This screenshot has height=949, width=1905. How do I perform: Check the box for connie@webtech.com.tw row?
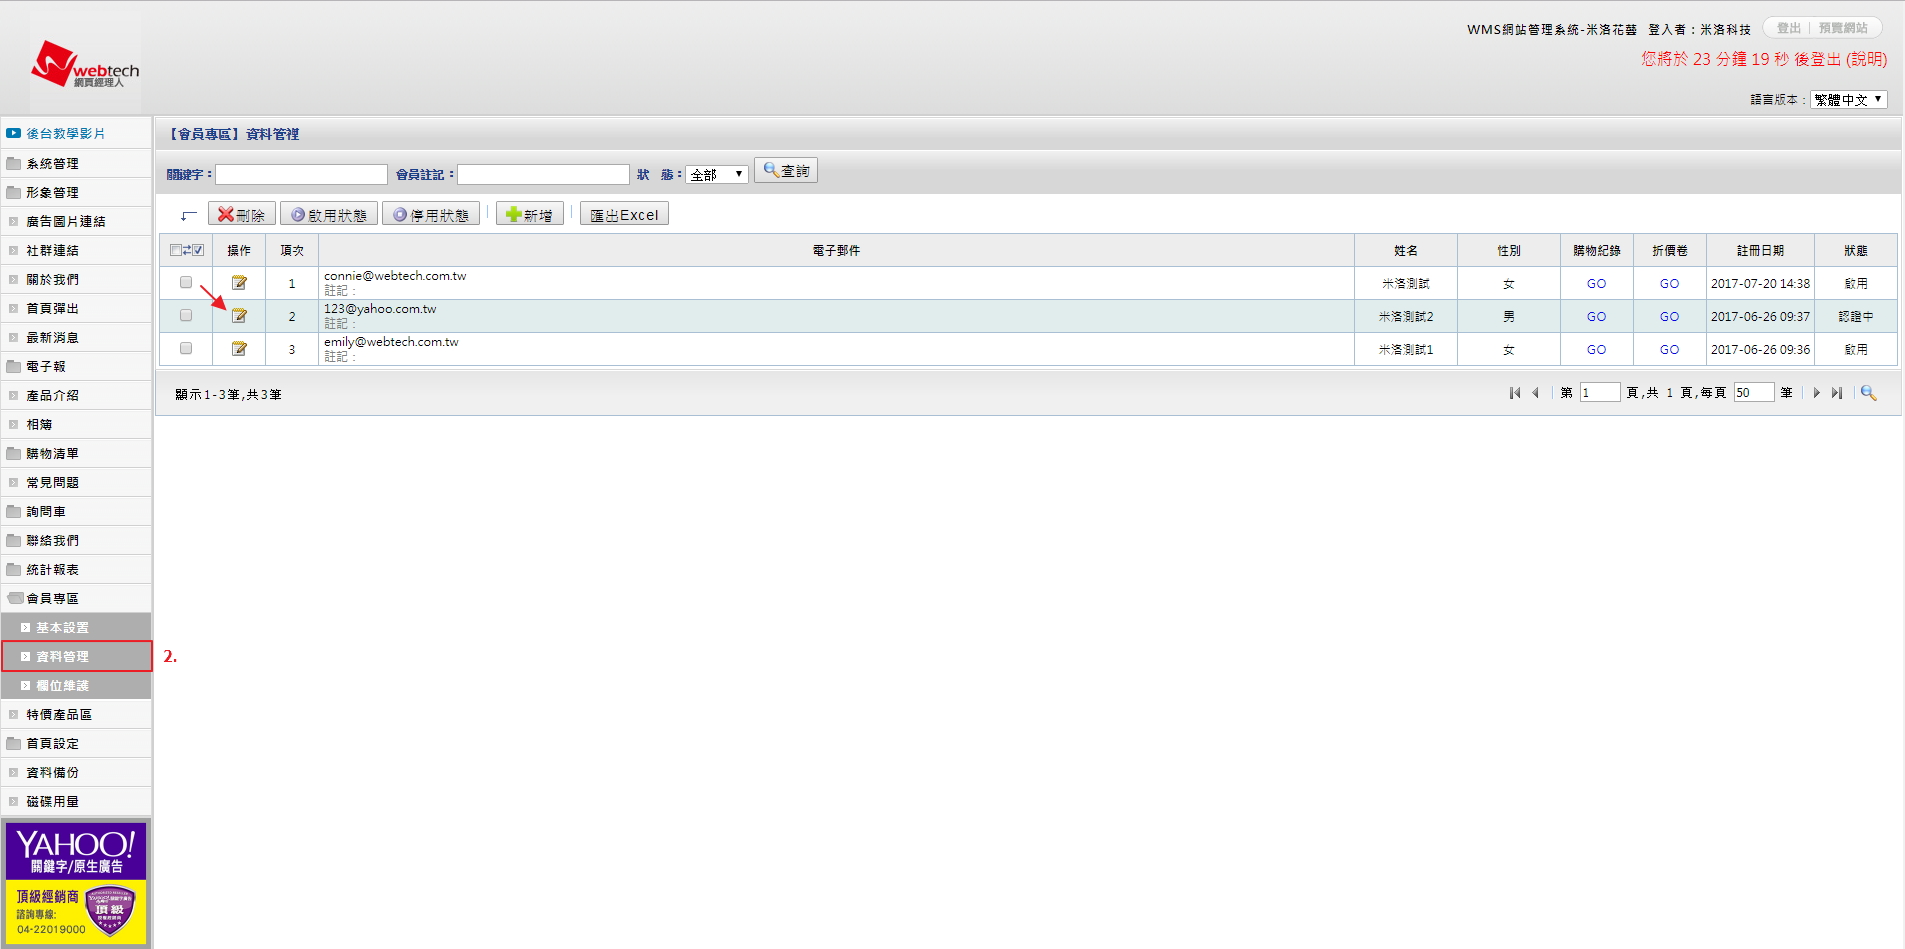pos(186,283)
